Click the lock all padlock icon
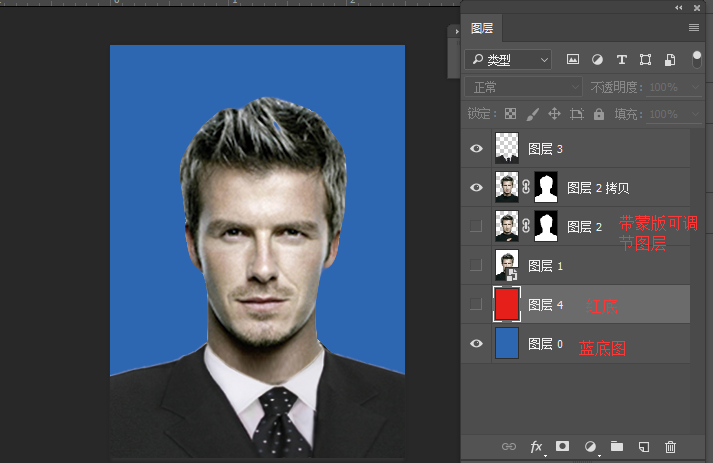The height and width of the screenshot is (463, 713). click(x=599, y=115)
